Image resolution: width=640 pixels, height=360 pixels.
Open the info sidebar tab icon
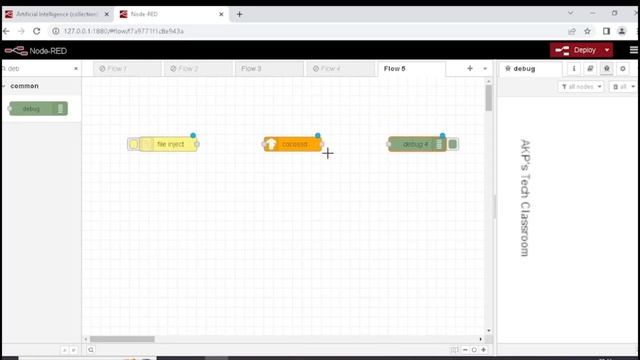pos(574,69)
